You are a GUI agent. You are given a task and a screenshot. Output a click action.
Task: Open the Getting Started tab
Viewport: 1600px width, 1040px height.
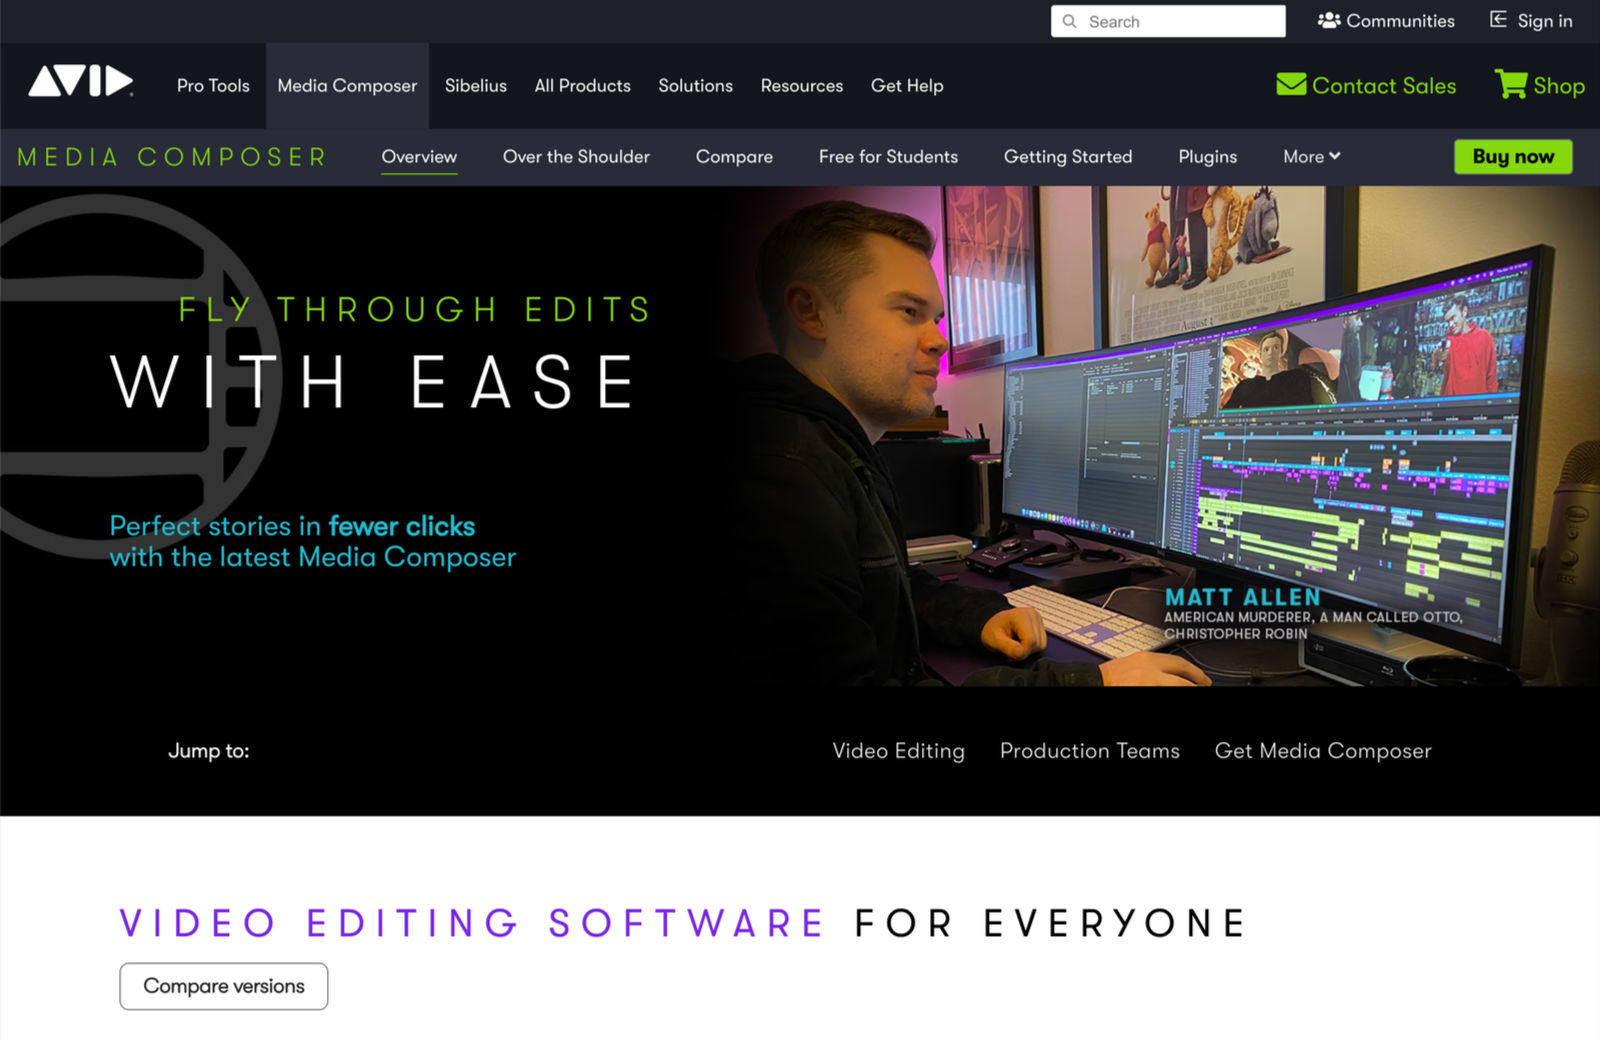(1068, 157)
